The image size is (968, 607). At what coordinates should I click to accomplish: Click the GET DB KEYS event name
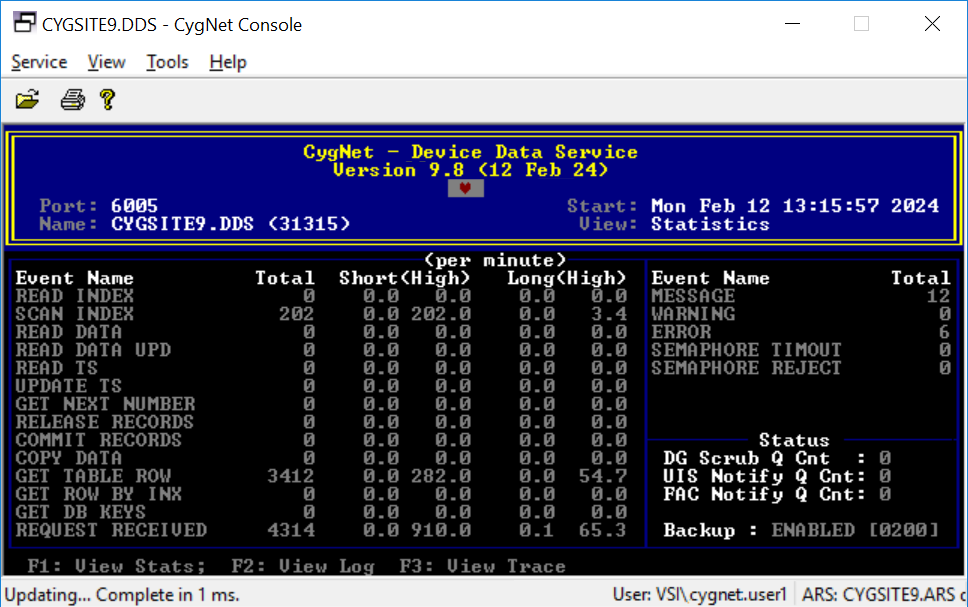81,512
